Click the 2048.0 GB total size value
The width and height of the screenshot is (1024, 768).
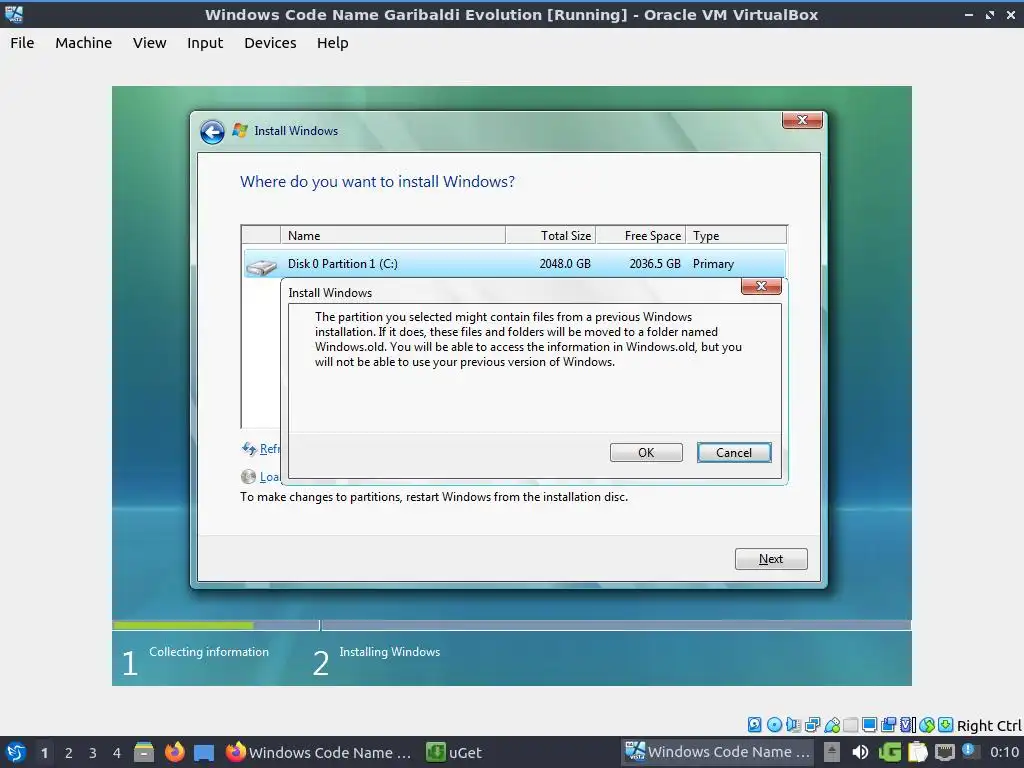pos(565,264)
